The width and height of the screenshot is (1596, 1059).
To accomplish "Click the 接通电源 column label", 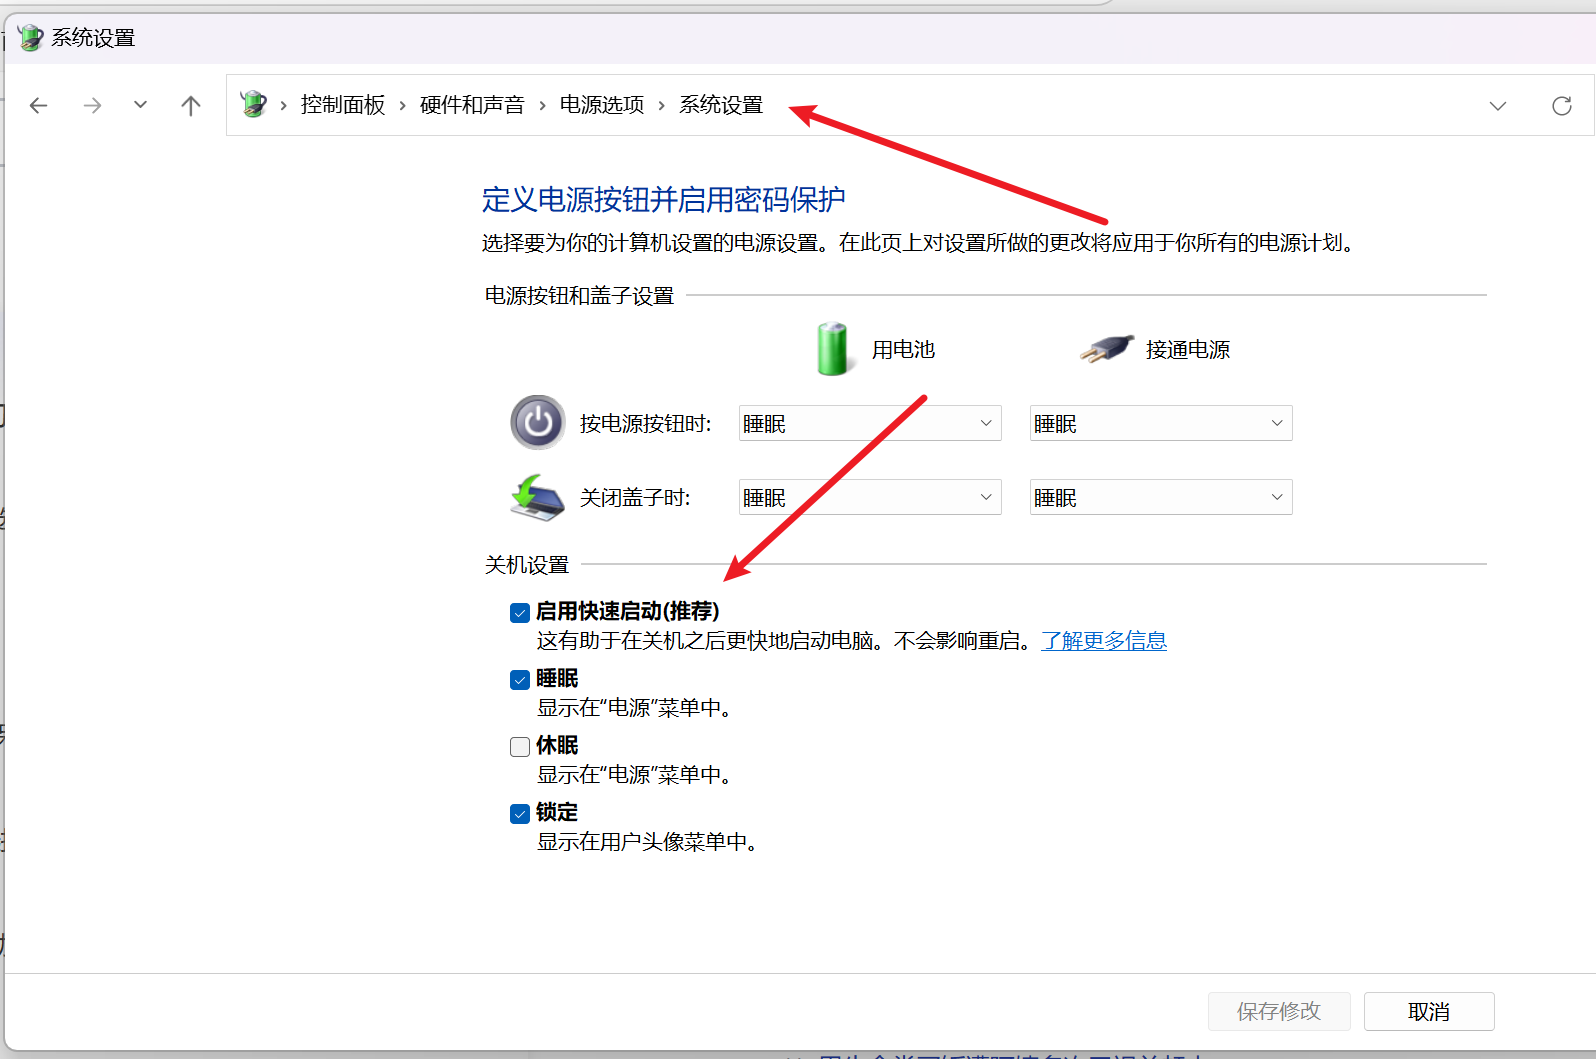I will (1188, 349).
